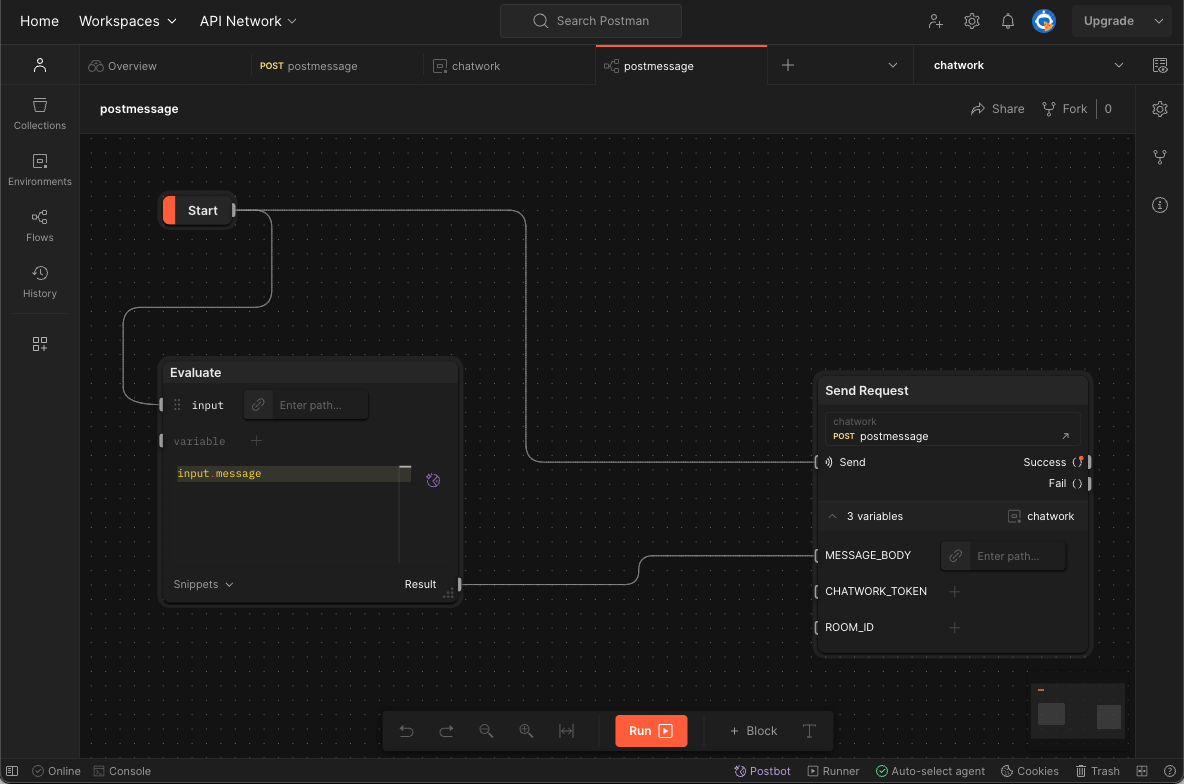Fork the postmessage flow

point(1065,109)
